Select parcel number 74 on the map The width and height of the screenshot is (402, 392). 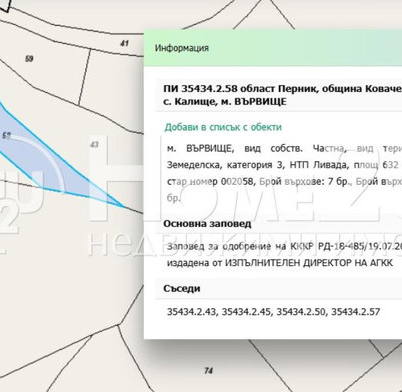click(208, 370)
